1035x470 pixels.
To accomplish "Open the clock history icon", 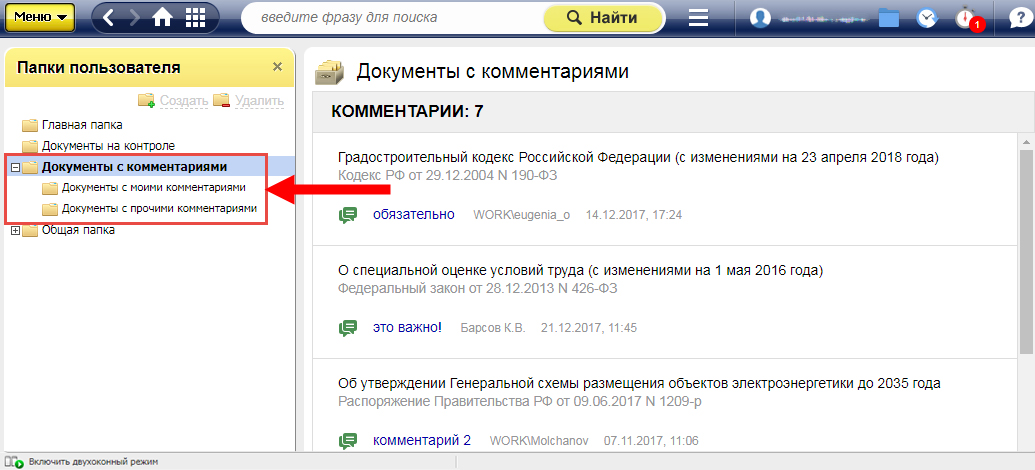I will coord(926,18).
